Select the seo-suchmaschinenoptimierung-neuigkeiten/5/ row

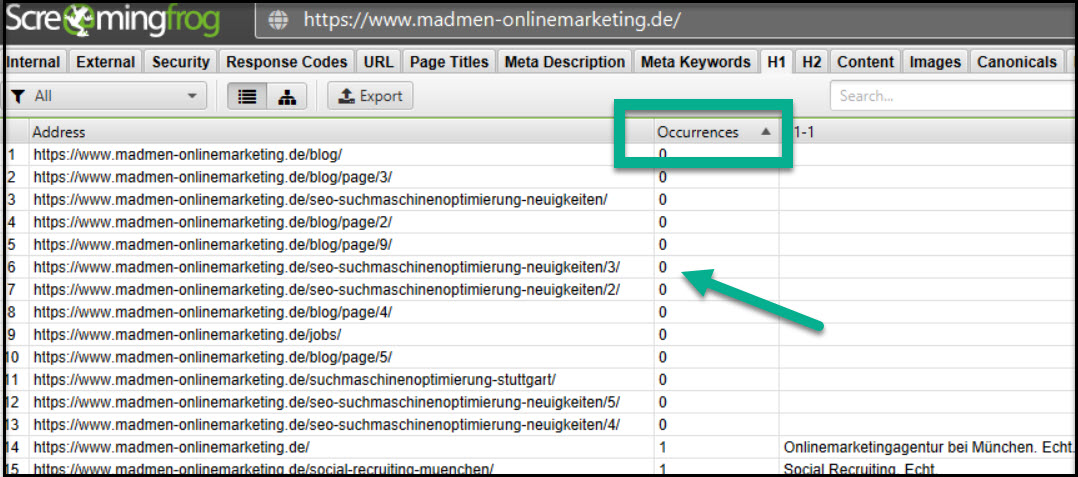tap(327, 401)
